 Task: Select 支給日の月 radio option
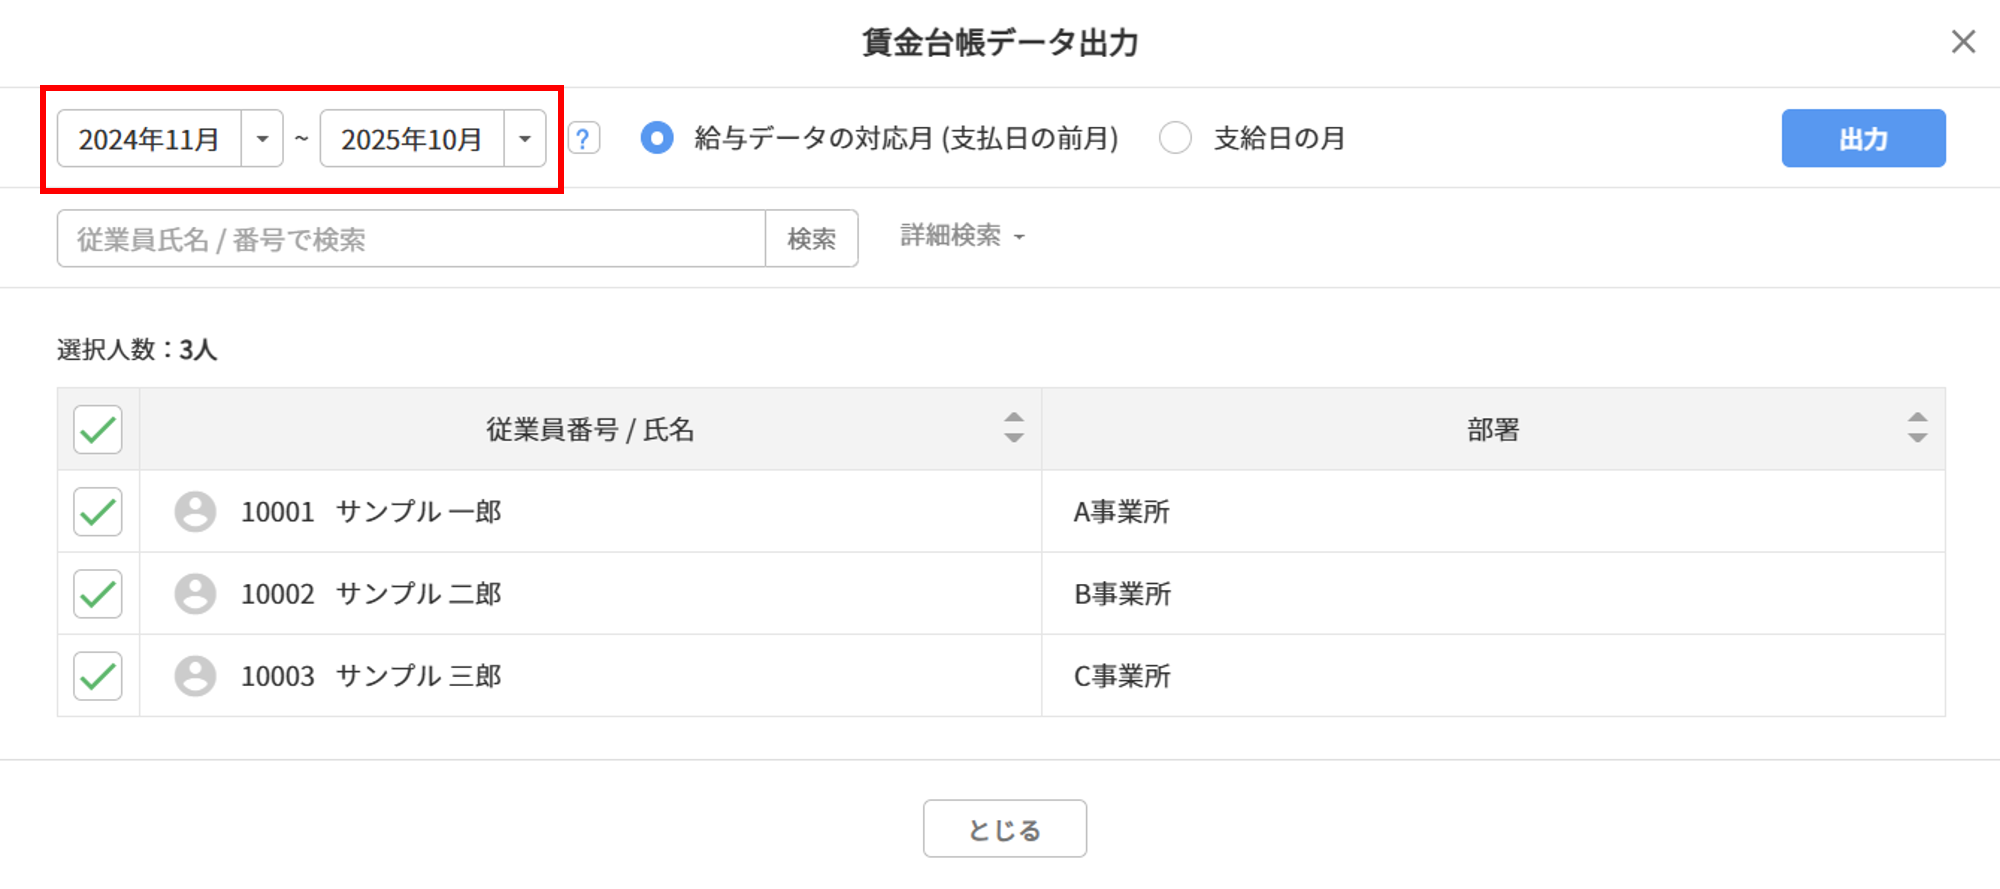(x=1175, y=138)
